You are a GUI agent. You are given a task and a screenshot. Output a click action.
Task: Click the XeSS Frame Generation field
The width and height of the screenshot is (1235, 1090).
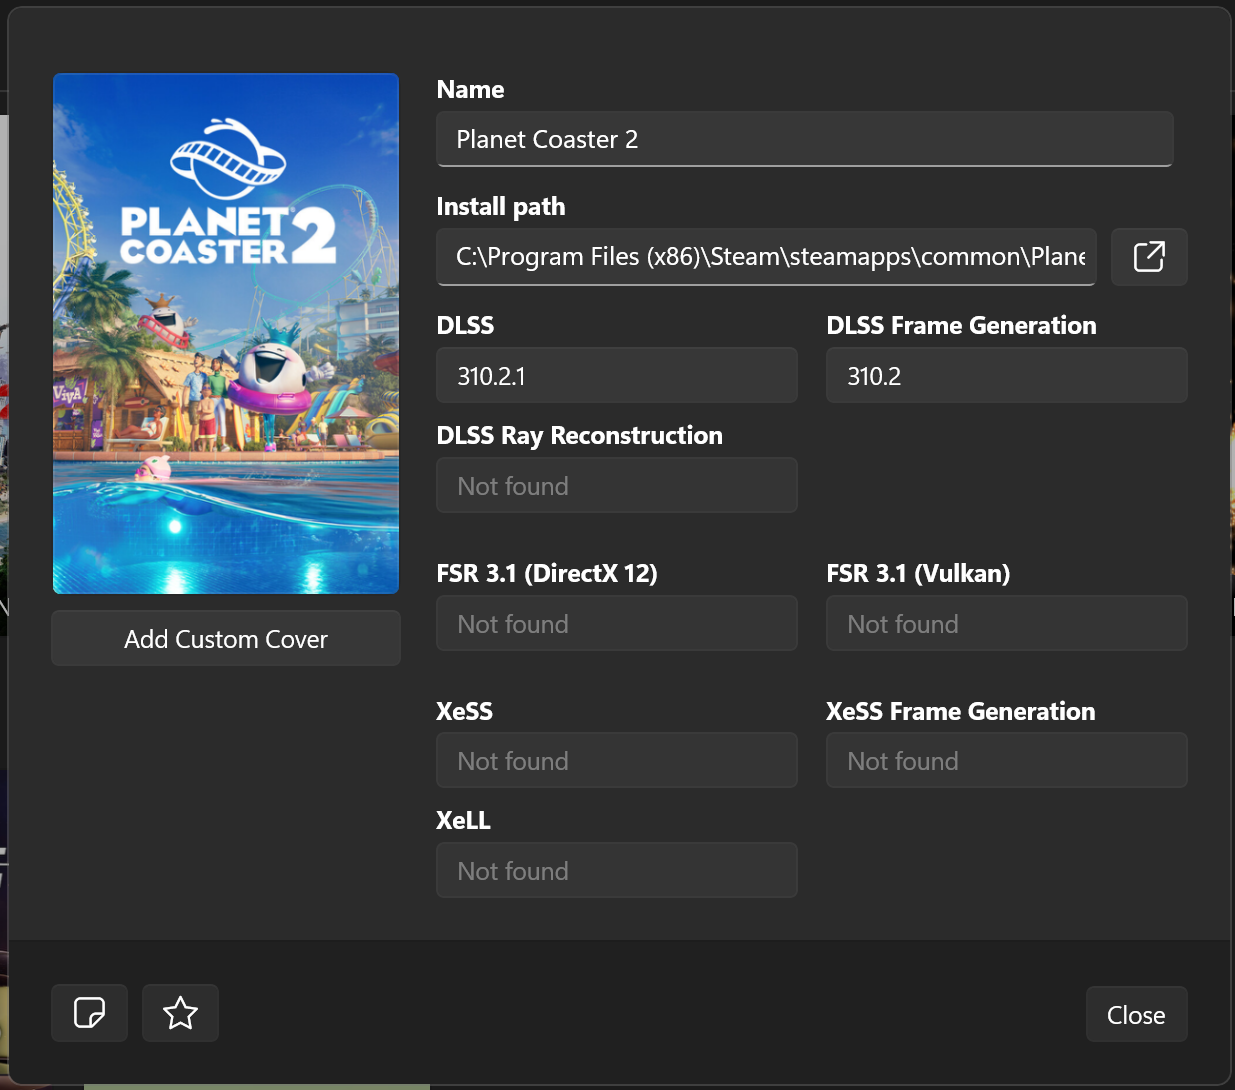pos(1007,761)
